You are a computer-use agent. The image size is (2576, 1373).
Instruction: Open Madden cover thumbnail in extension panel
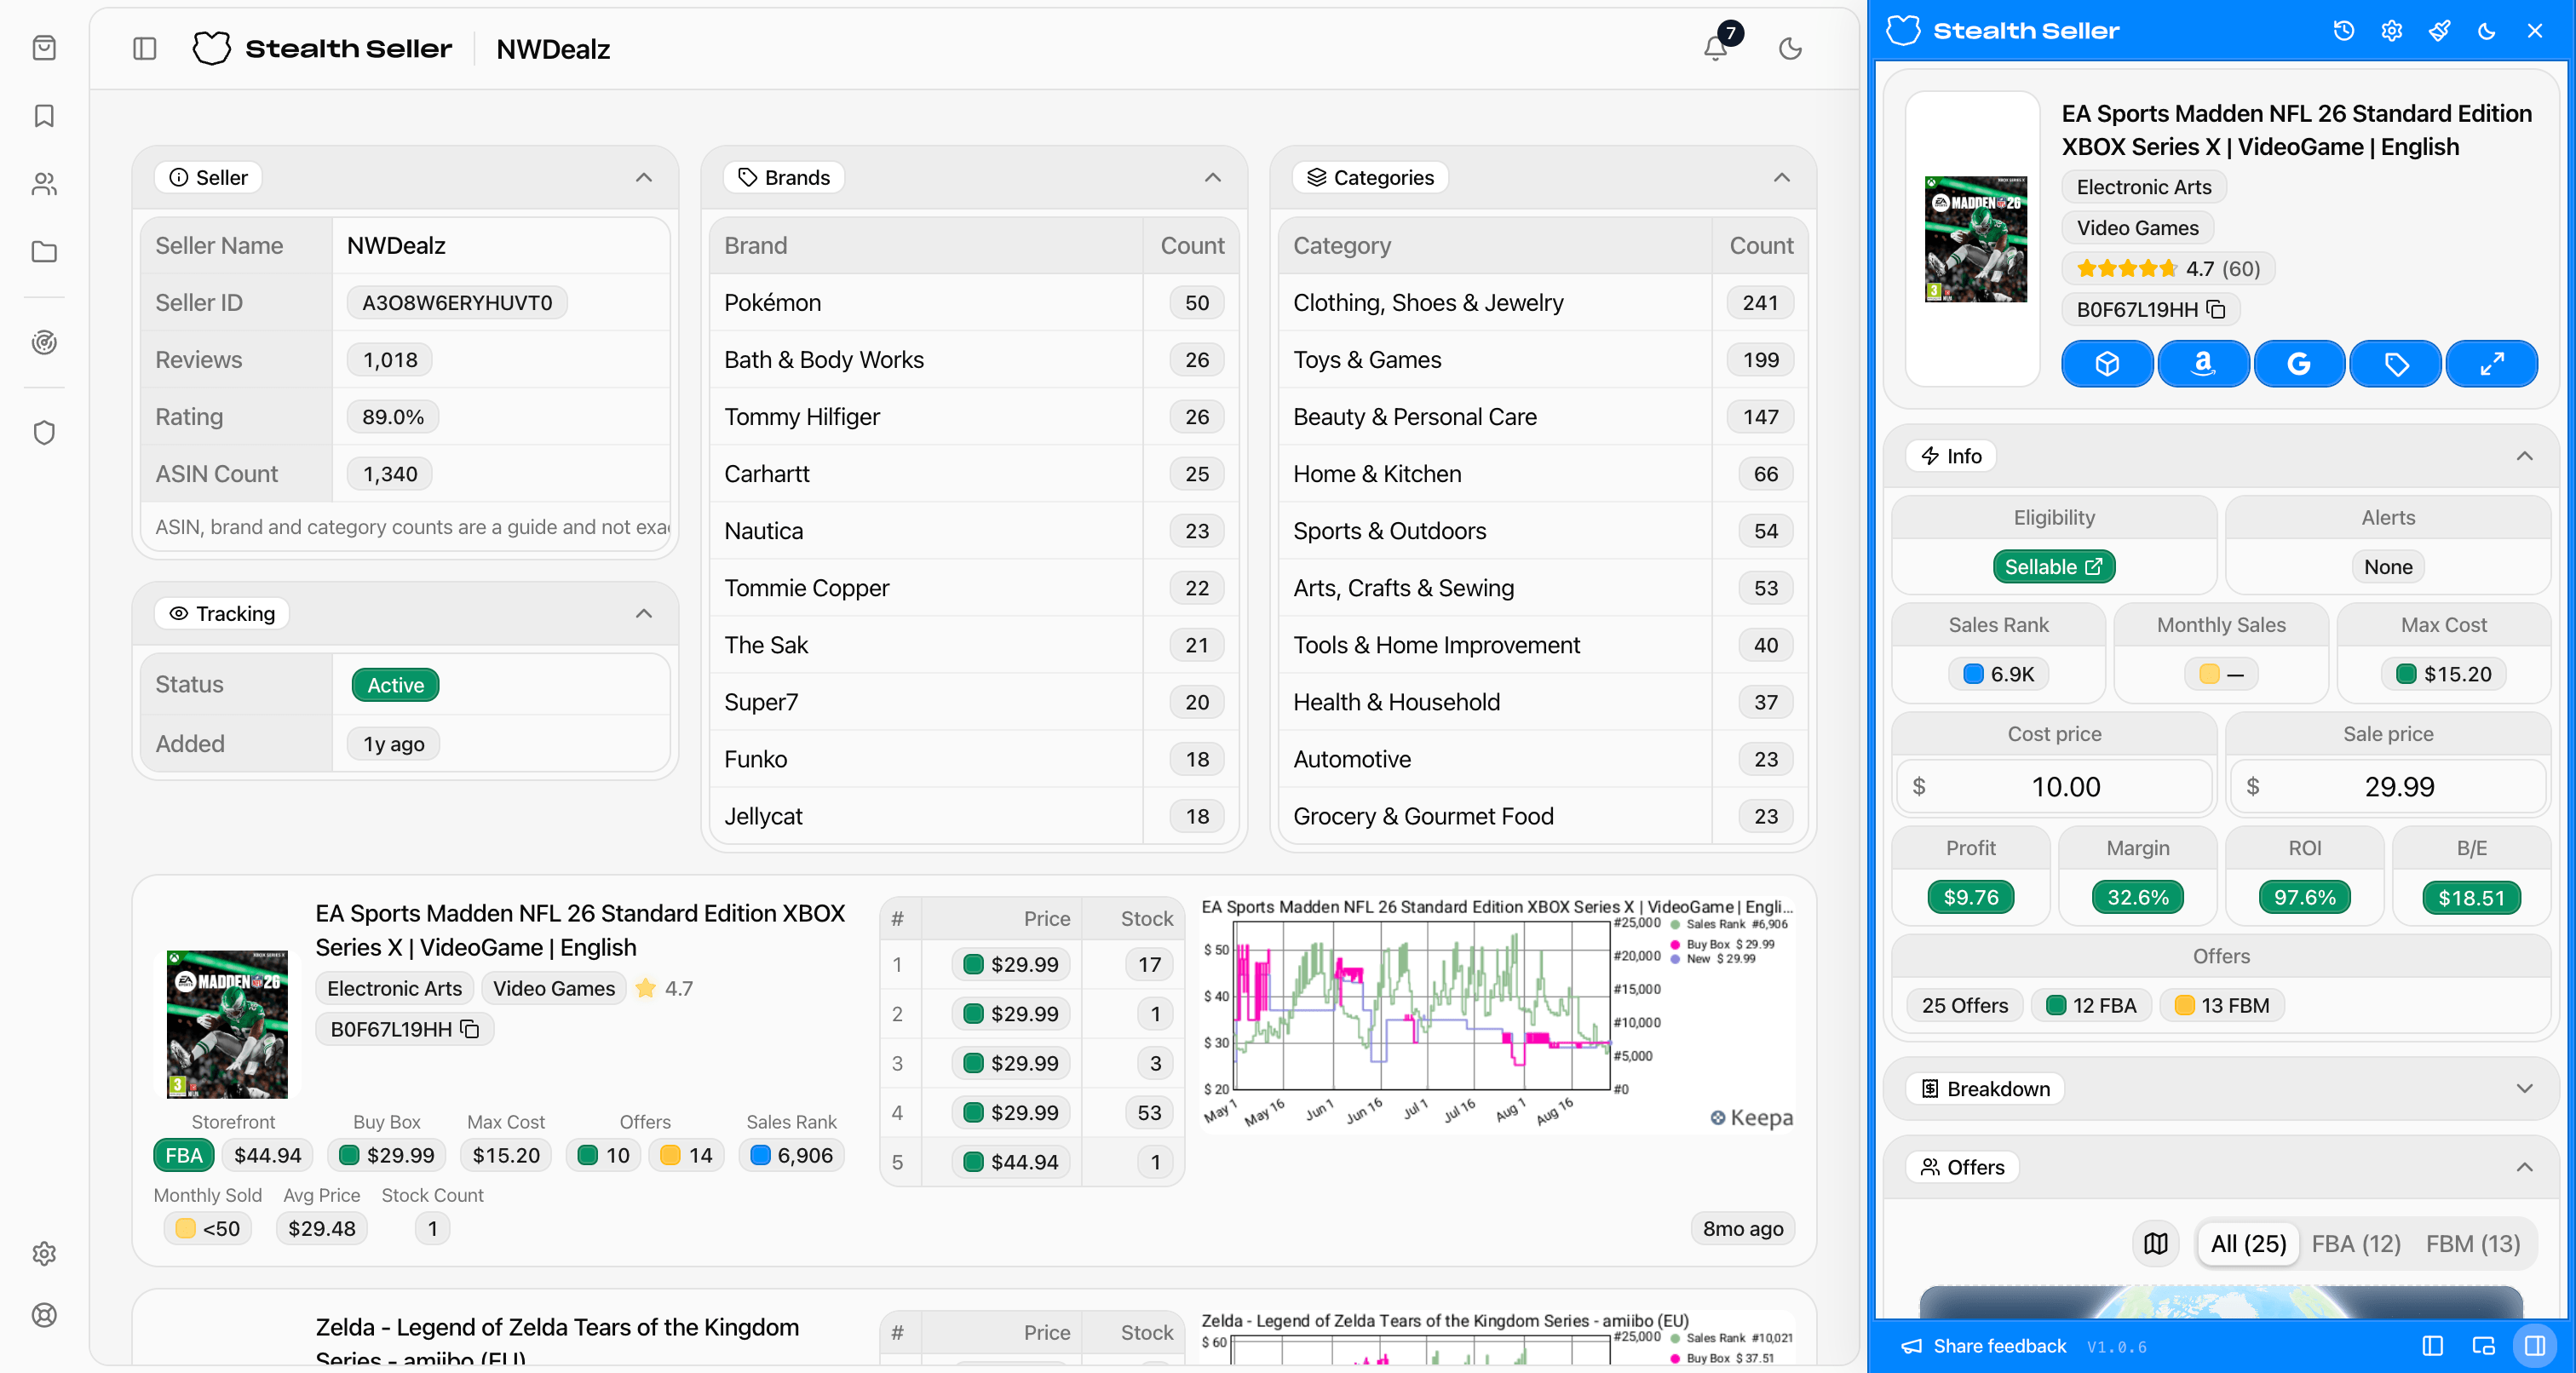[x=1976, y=239]
